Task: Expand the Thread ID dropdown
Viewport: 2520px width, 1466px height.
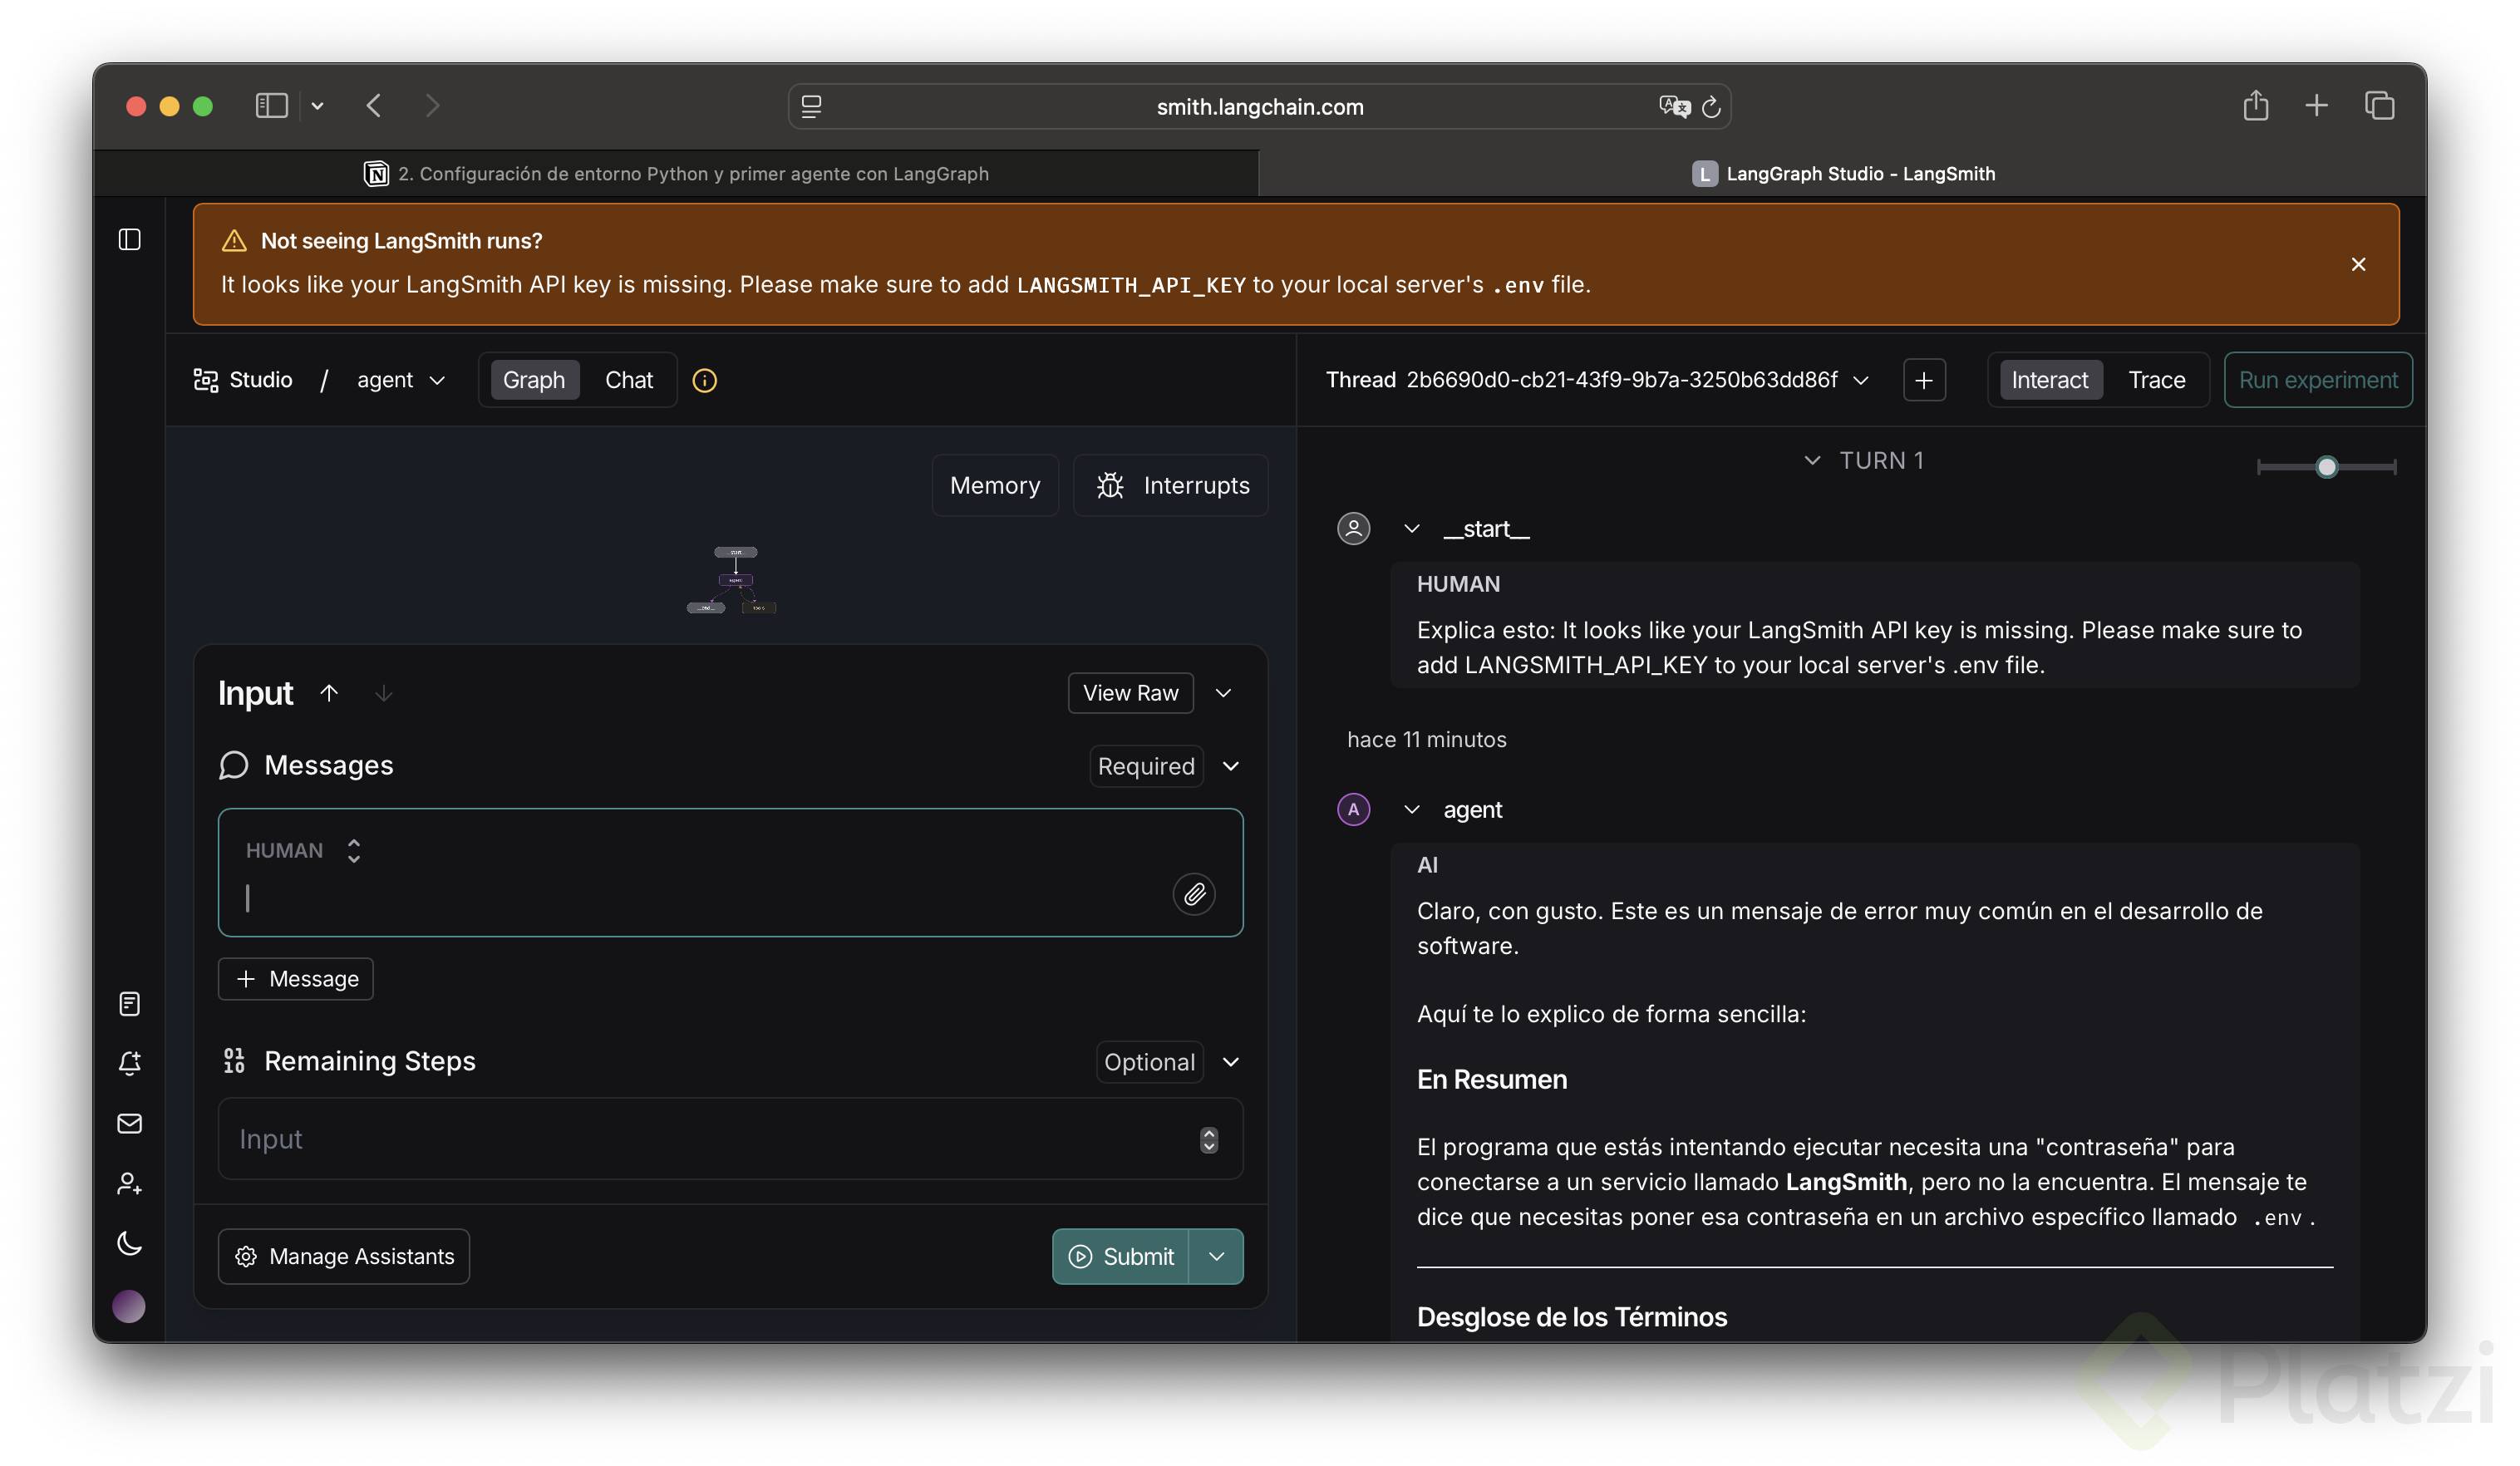Action: 1861,380
